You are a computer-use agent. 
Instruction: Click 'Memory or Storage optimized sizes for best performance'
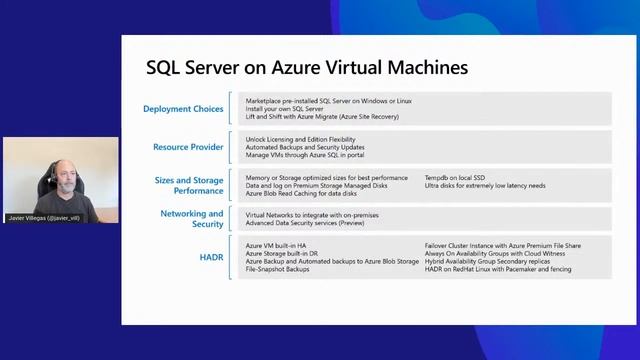click(327, 178)
